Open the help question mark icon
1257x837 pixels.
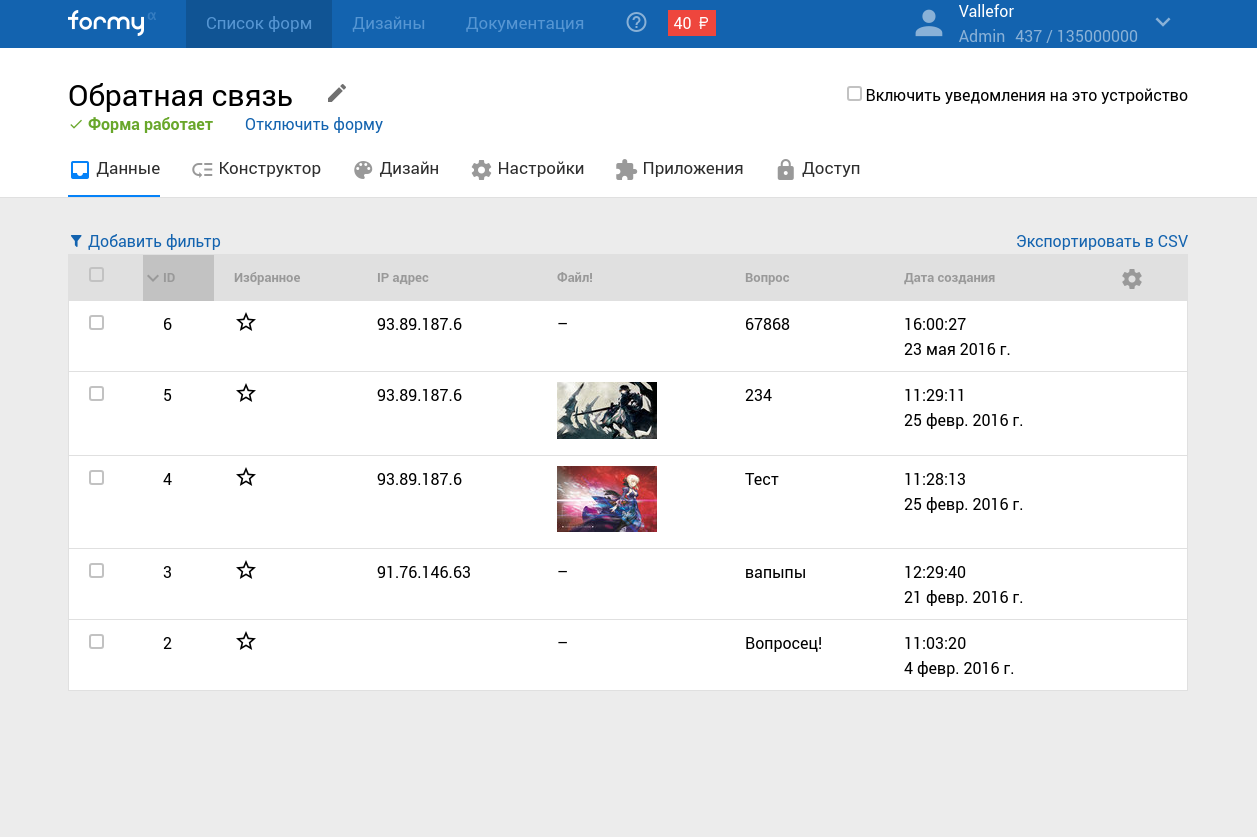[636, 23]
